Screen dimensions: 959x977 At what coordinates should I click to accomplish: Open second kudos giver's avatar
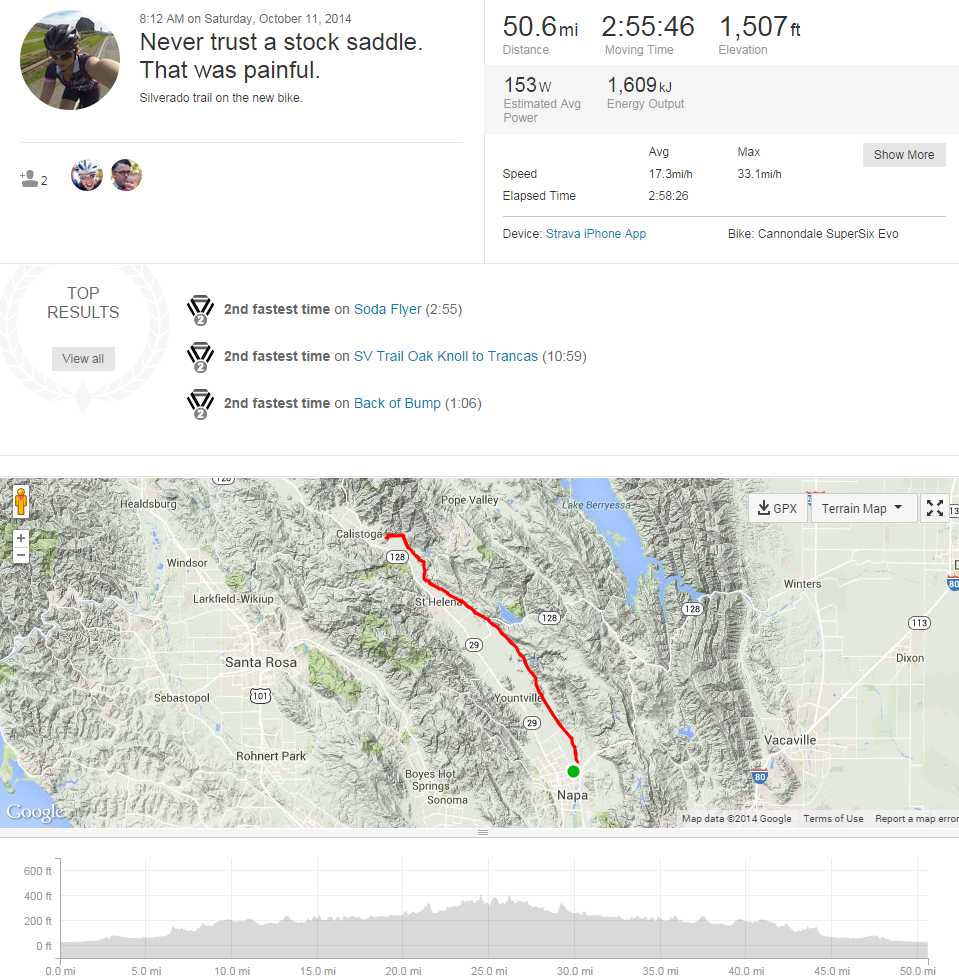[126, 176]
